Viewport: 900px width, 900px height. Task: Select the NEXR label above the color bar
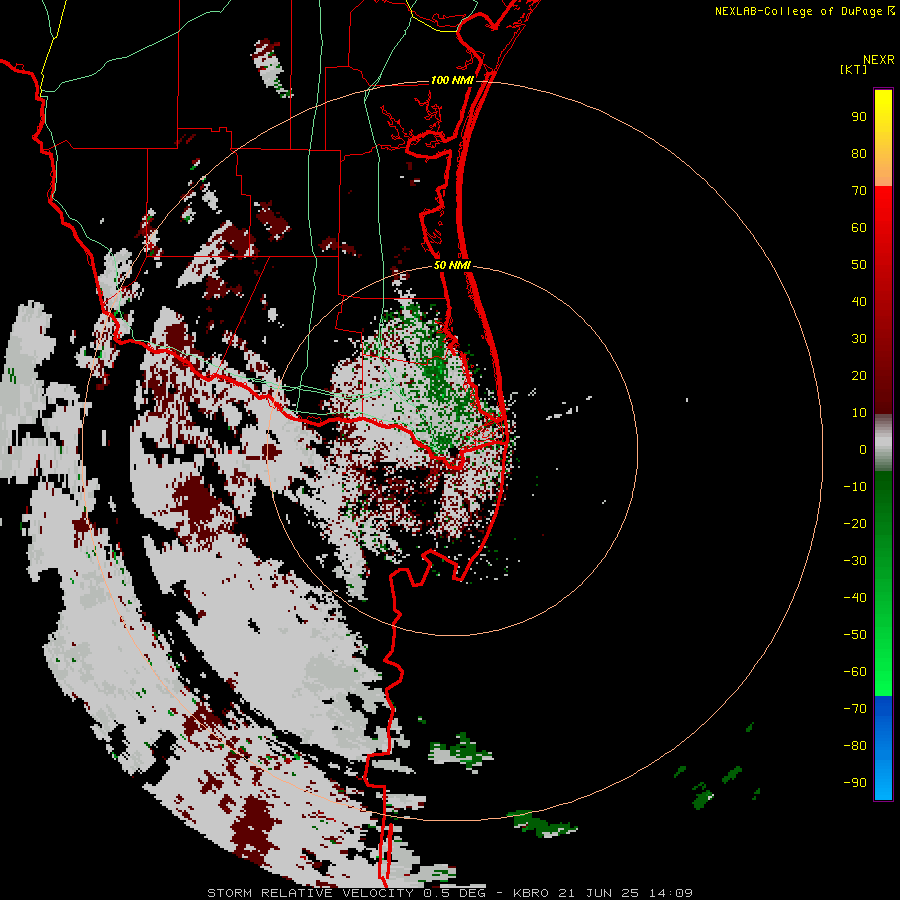(879, 60)
